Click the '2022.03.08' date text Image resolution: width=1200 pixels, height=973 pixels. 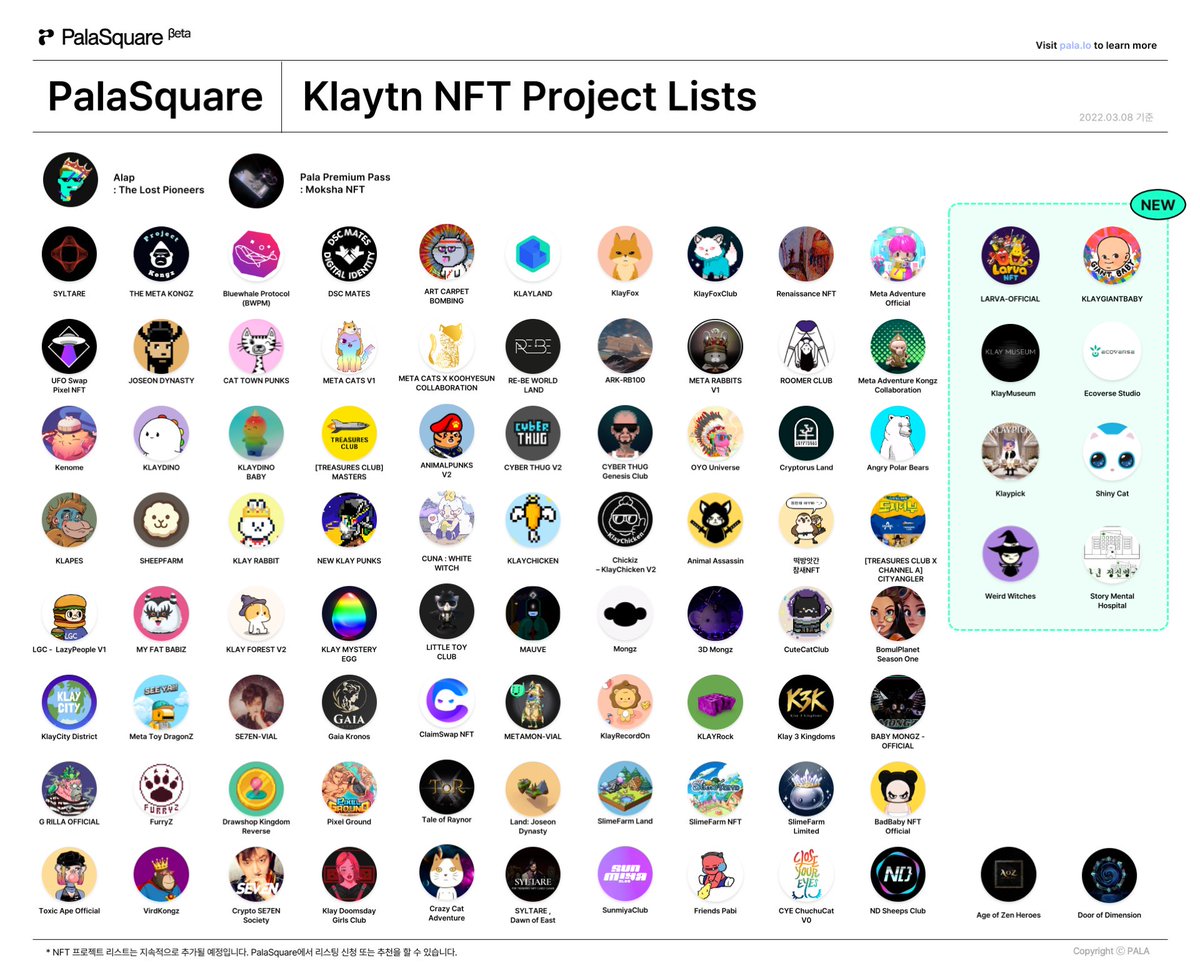click(1104, 118)
